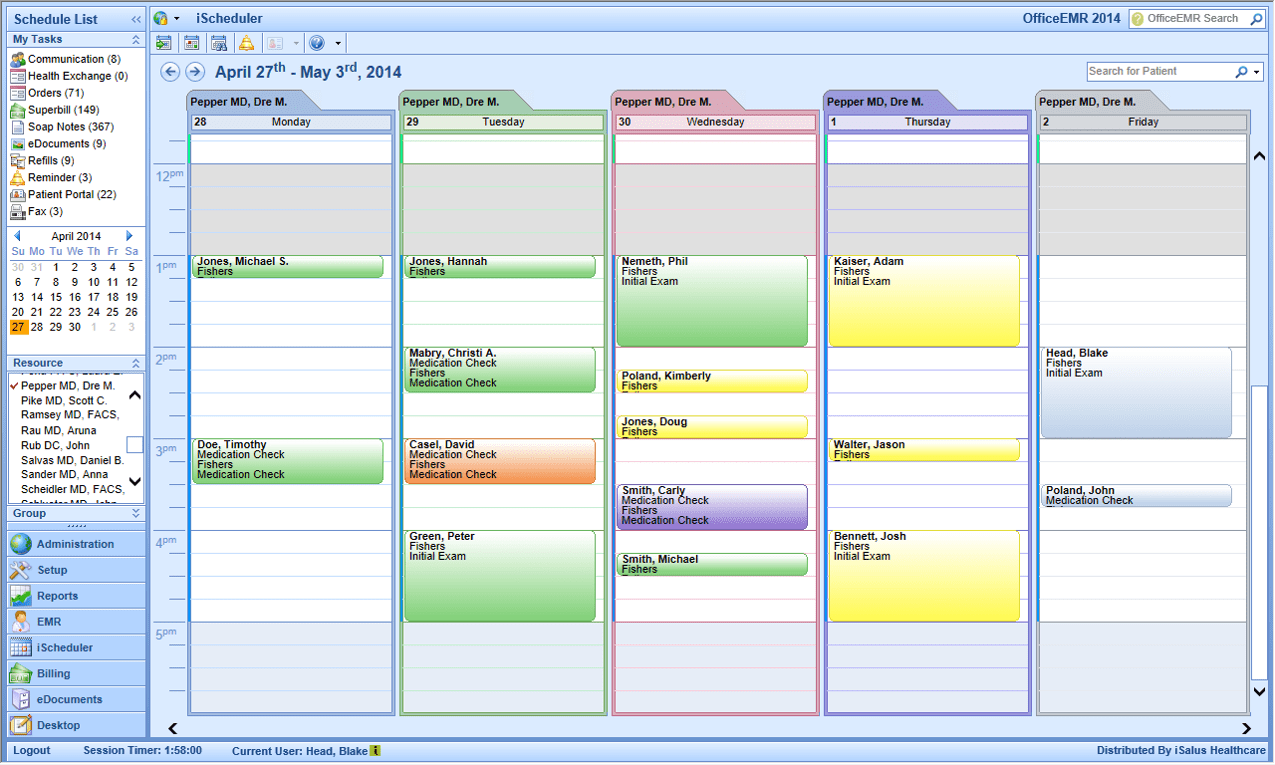Switch to the Wednesday Pepper MD tab
Screen dimensions: 1275x765
click(664, 102)
